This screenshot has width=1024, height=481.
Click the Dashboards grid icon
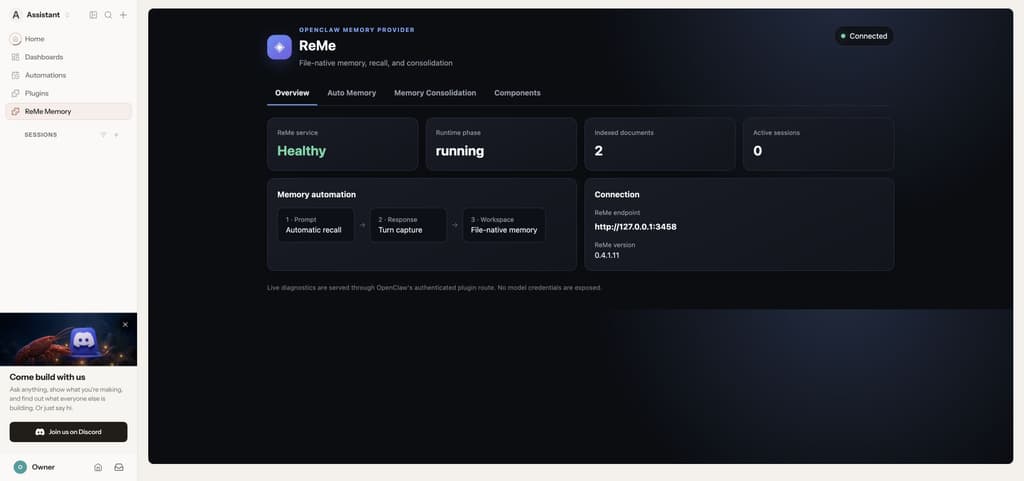point(16,57)
